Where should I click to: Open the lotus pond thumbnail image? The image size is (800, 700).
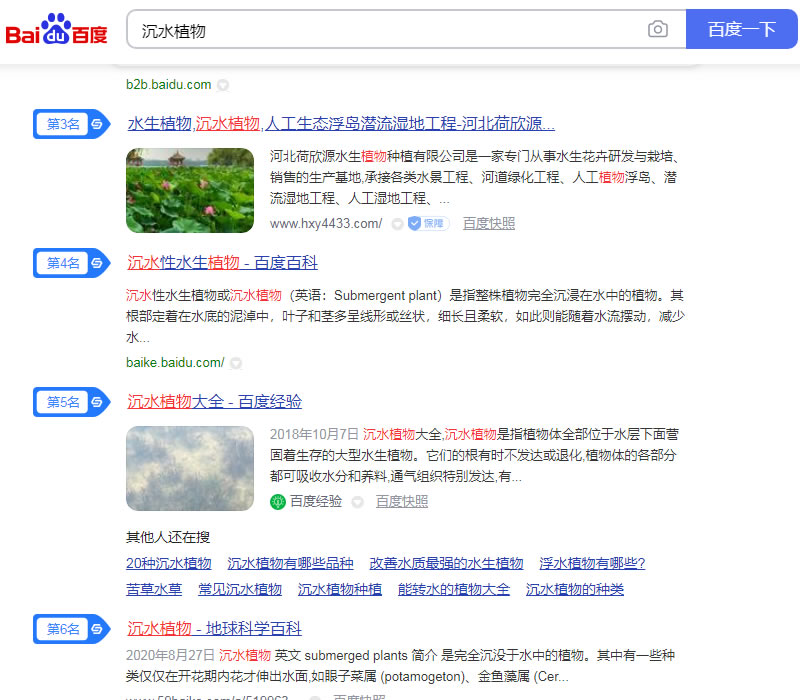tap(190, 190)
